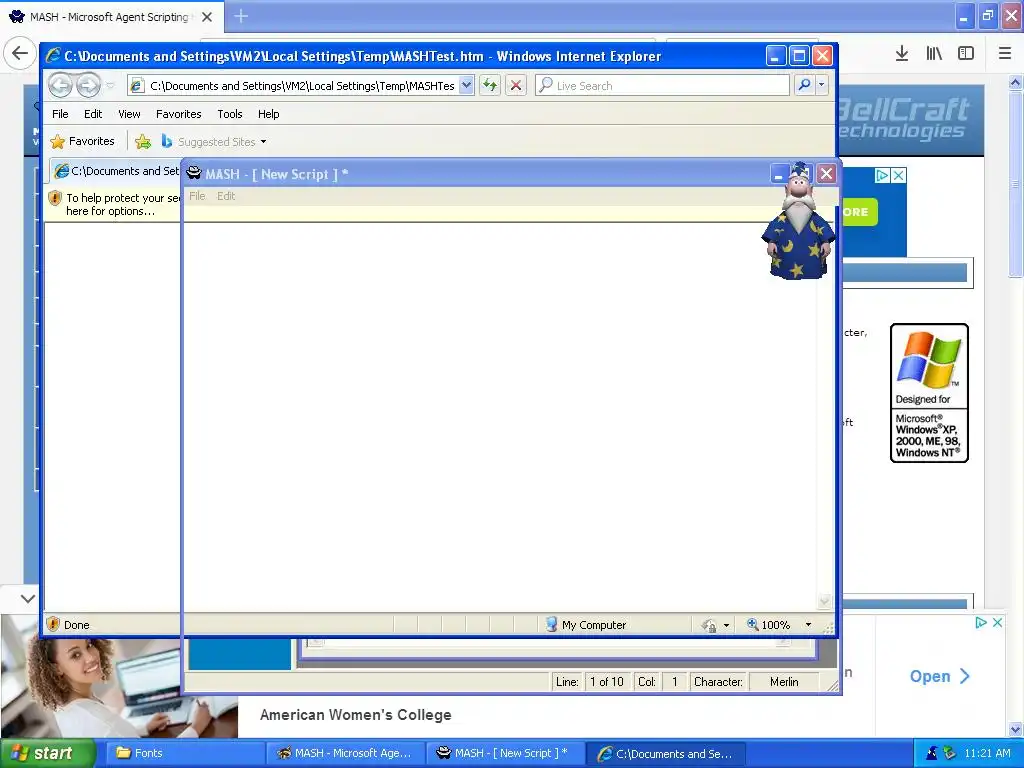Image resolution: width=1024 pixels, height=768 pixels.
Task: Open the search provider options dropdown
Action: [822, 85]
